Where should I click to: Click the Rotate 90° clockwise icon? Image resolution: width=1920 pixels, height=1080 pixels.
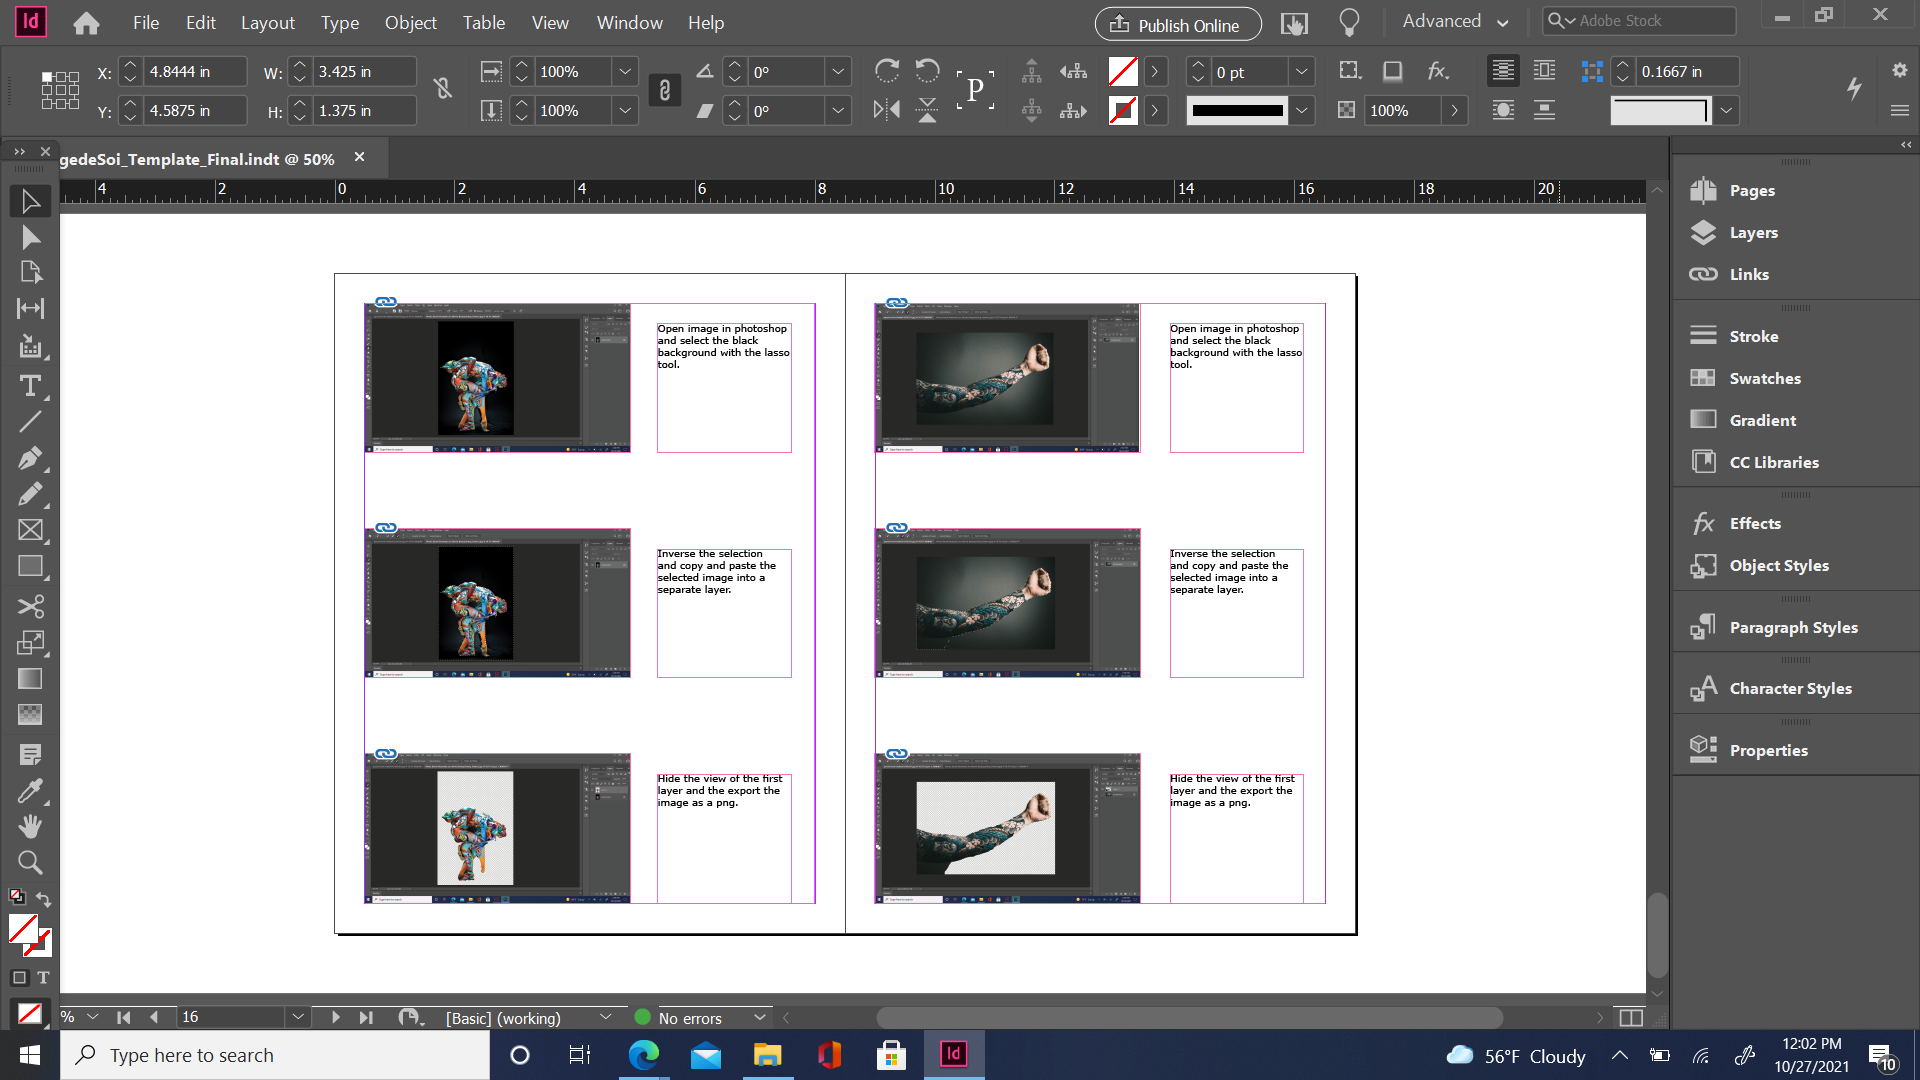[886, 71]
